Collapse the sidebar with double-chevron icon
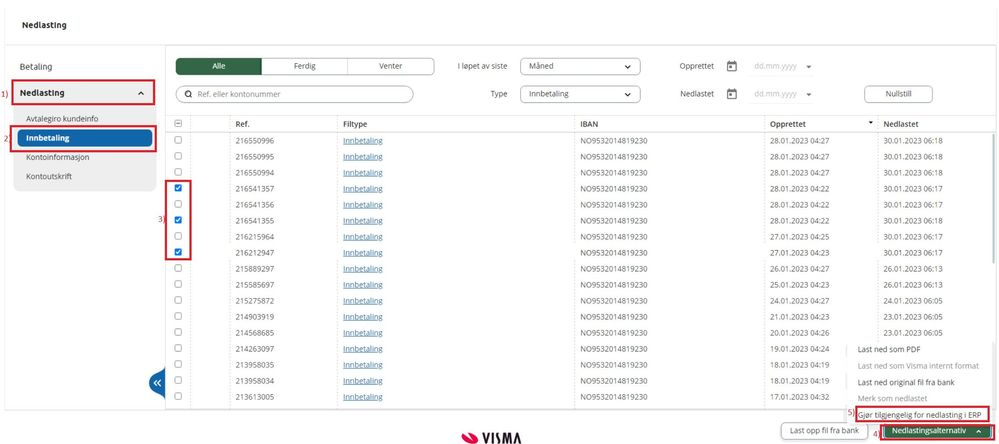Image resolution: width=999 pixels, height=444 pixels. pos(157,383)
